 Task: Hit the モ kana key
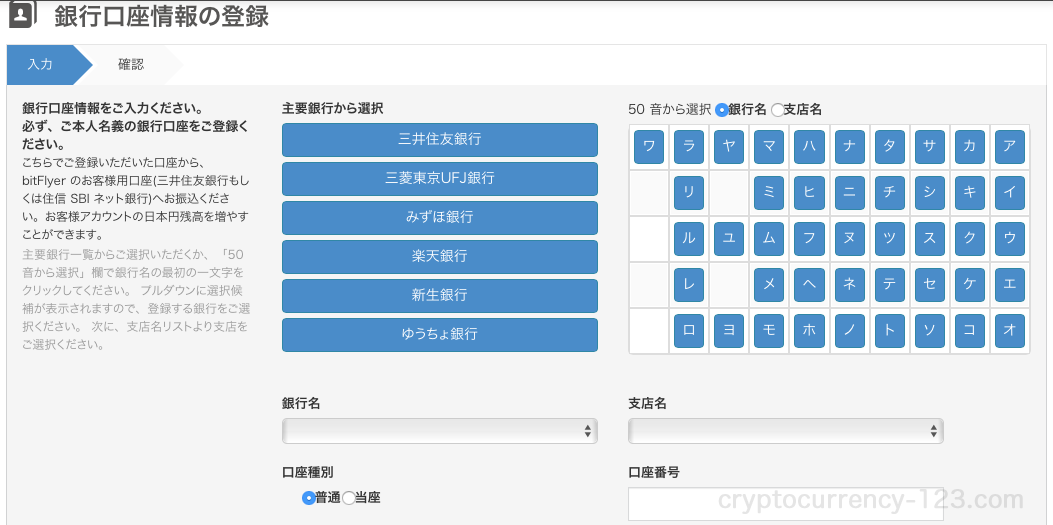(x=769, y=331)
